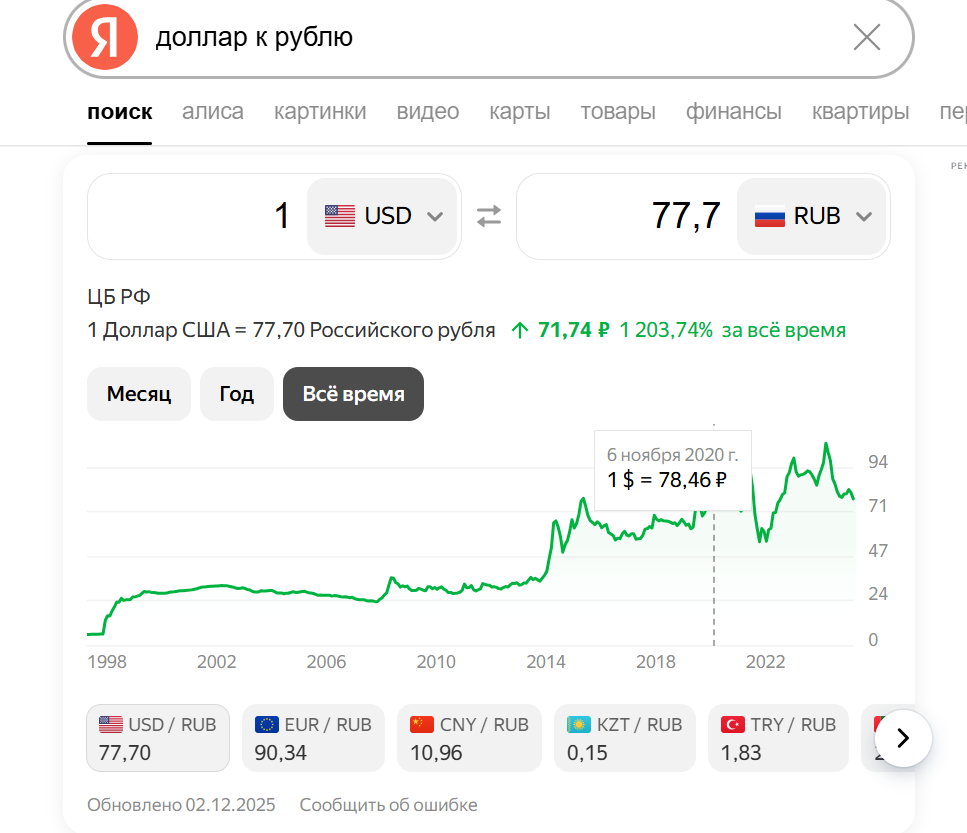
Task: Switch chart range to Месяц
Action: point(139,394)
